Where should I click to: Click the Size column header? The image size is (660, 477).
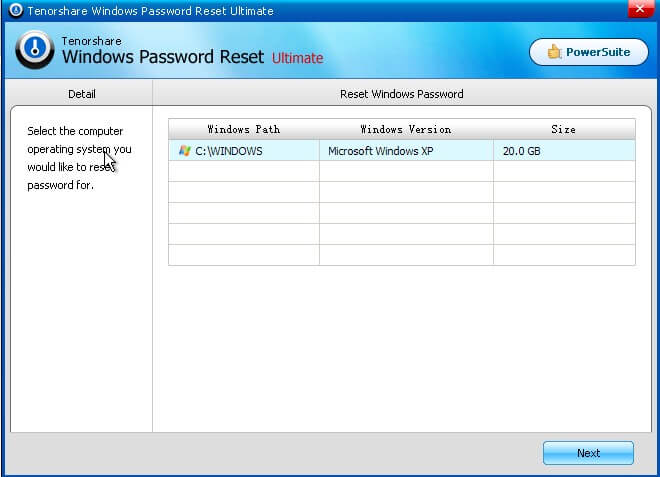pyautogui.click(x=564, y=129)
